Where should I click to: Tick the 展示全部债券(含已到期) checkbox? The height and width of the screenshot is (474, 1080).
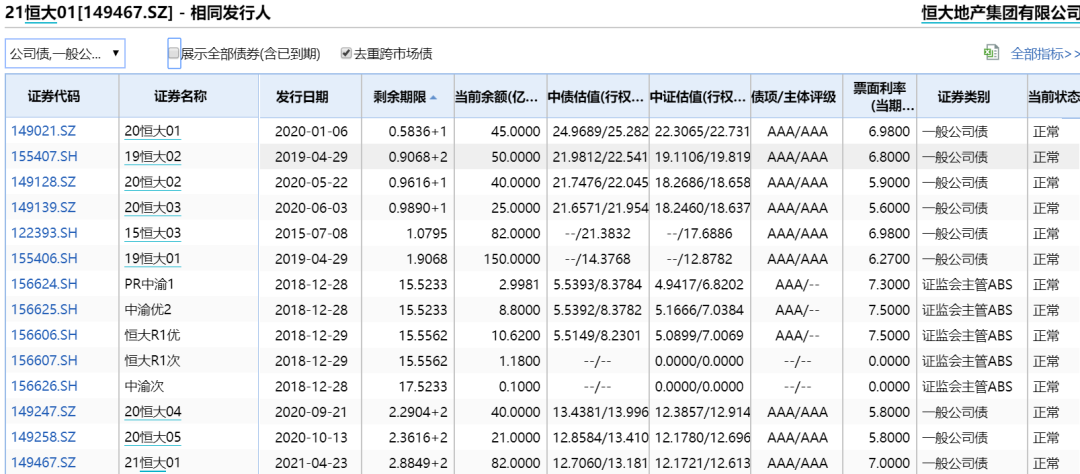pos(174,53)
